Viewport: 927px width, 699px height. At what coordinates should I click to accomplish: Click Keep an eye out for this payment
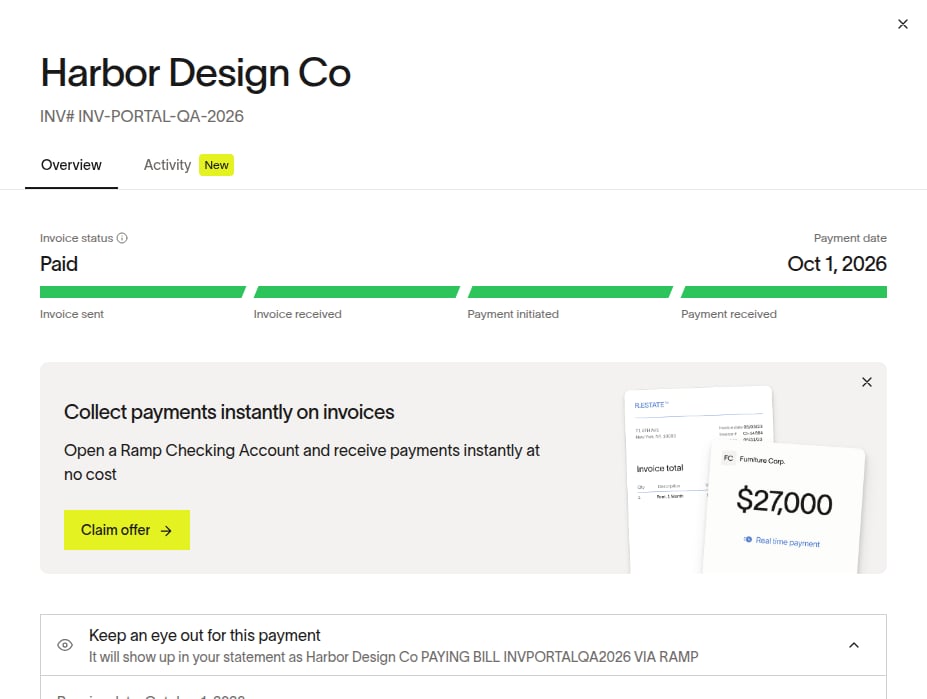coord(205,635)
